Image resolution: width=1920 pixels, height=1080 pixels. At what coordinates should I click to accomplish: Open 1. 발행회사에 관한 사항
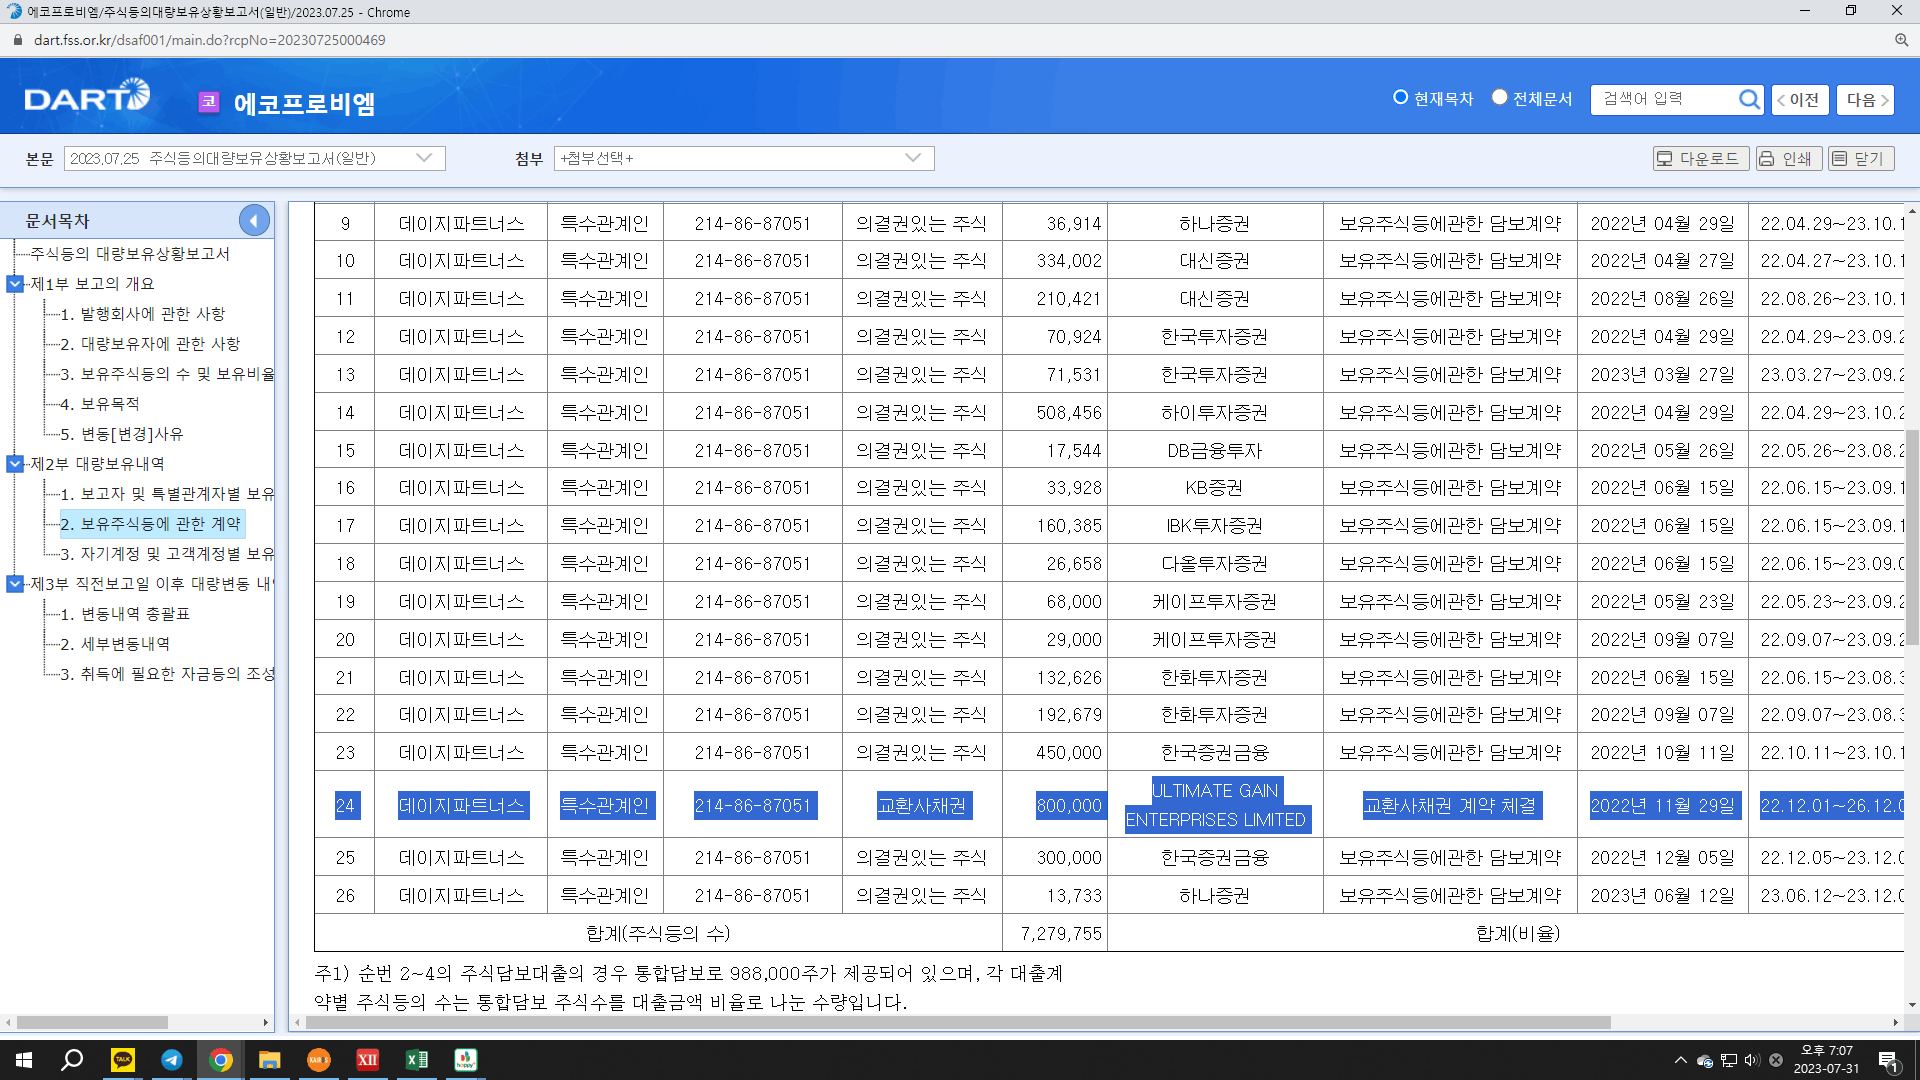pos(143,314)
